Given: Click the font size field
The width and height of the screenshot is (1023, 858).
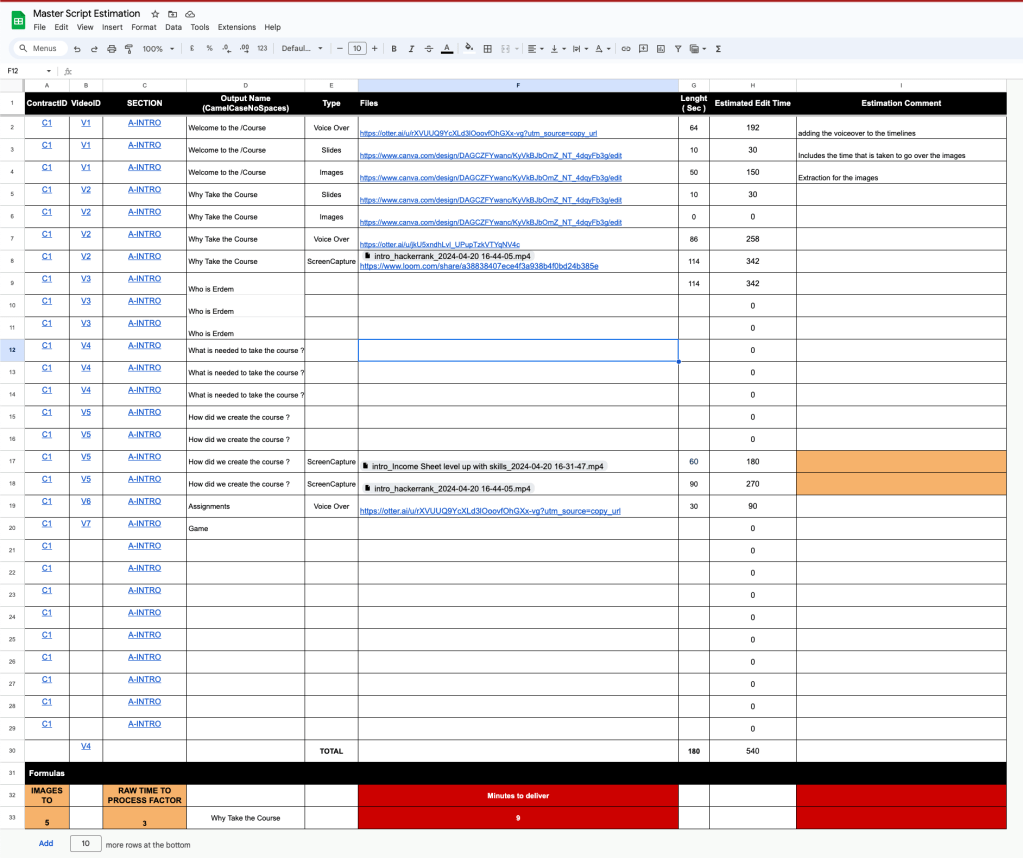Looking at the screenshot, I should (357, 48).
